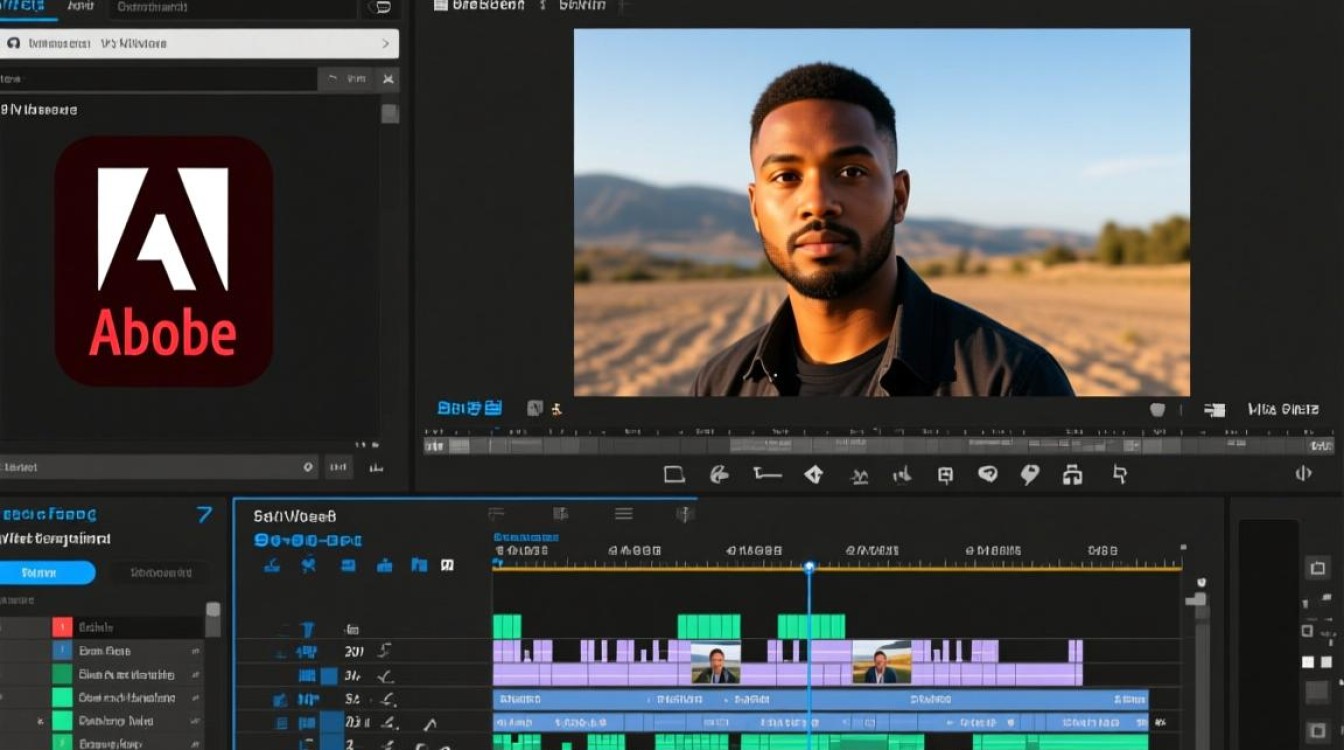This screenshot has height=750, width=1344.
Task: Click the blue timeline playhead handle
Action: point(809,567)
